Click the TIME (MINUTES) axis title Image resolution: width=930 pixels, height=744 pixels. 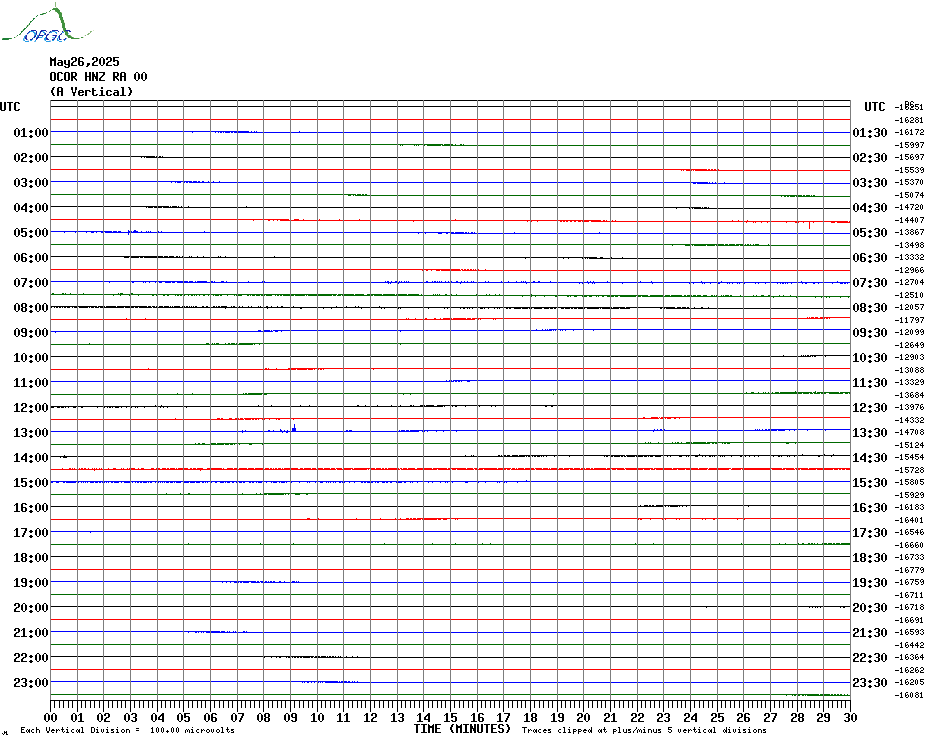point(462,729)
